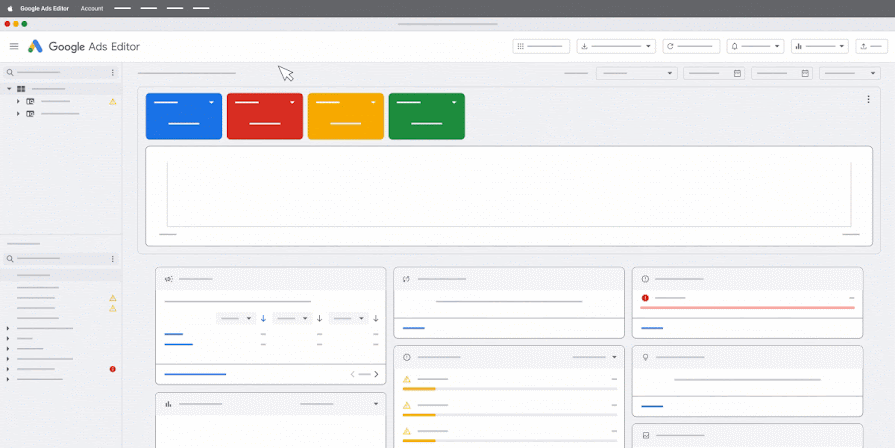
Task: Open the statistics button's dropdown arrow
Action: click(x=841, y=47)
